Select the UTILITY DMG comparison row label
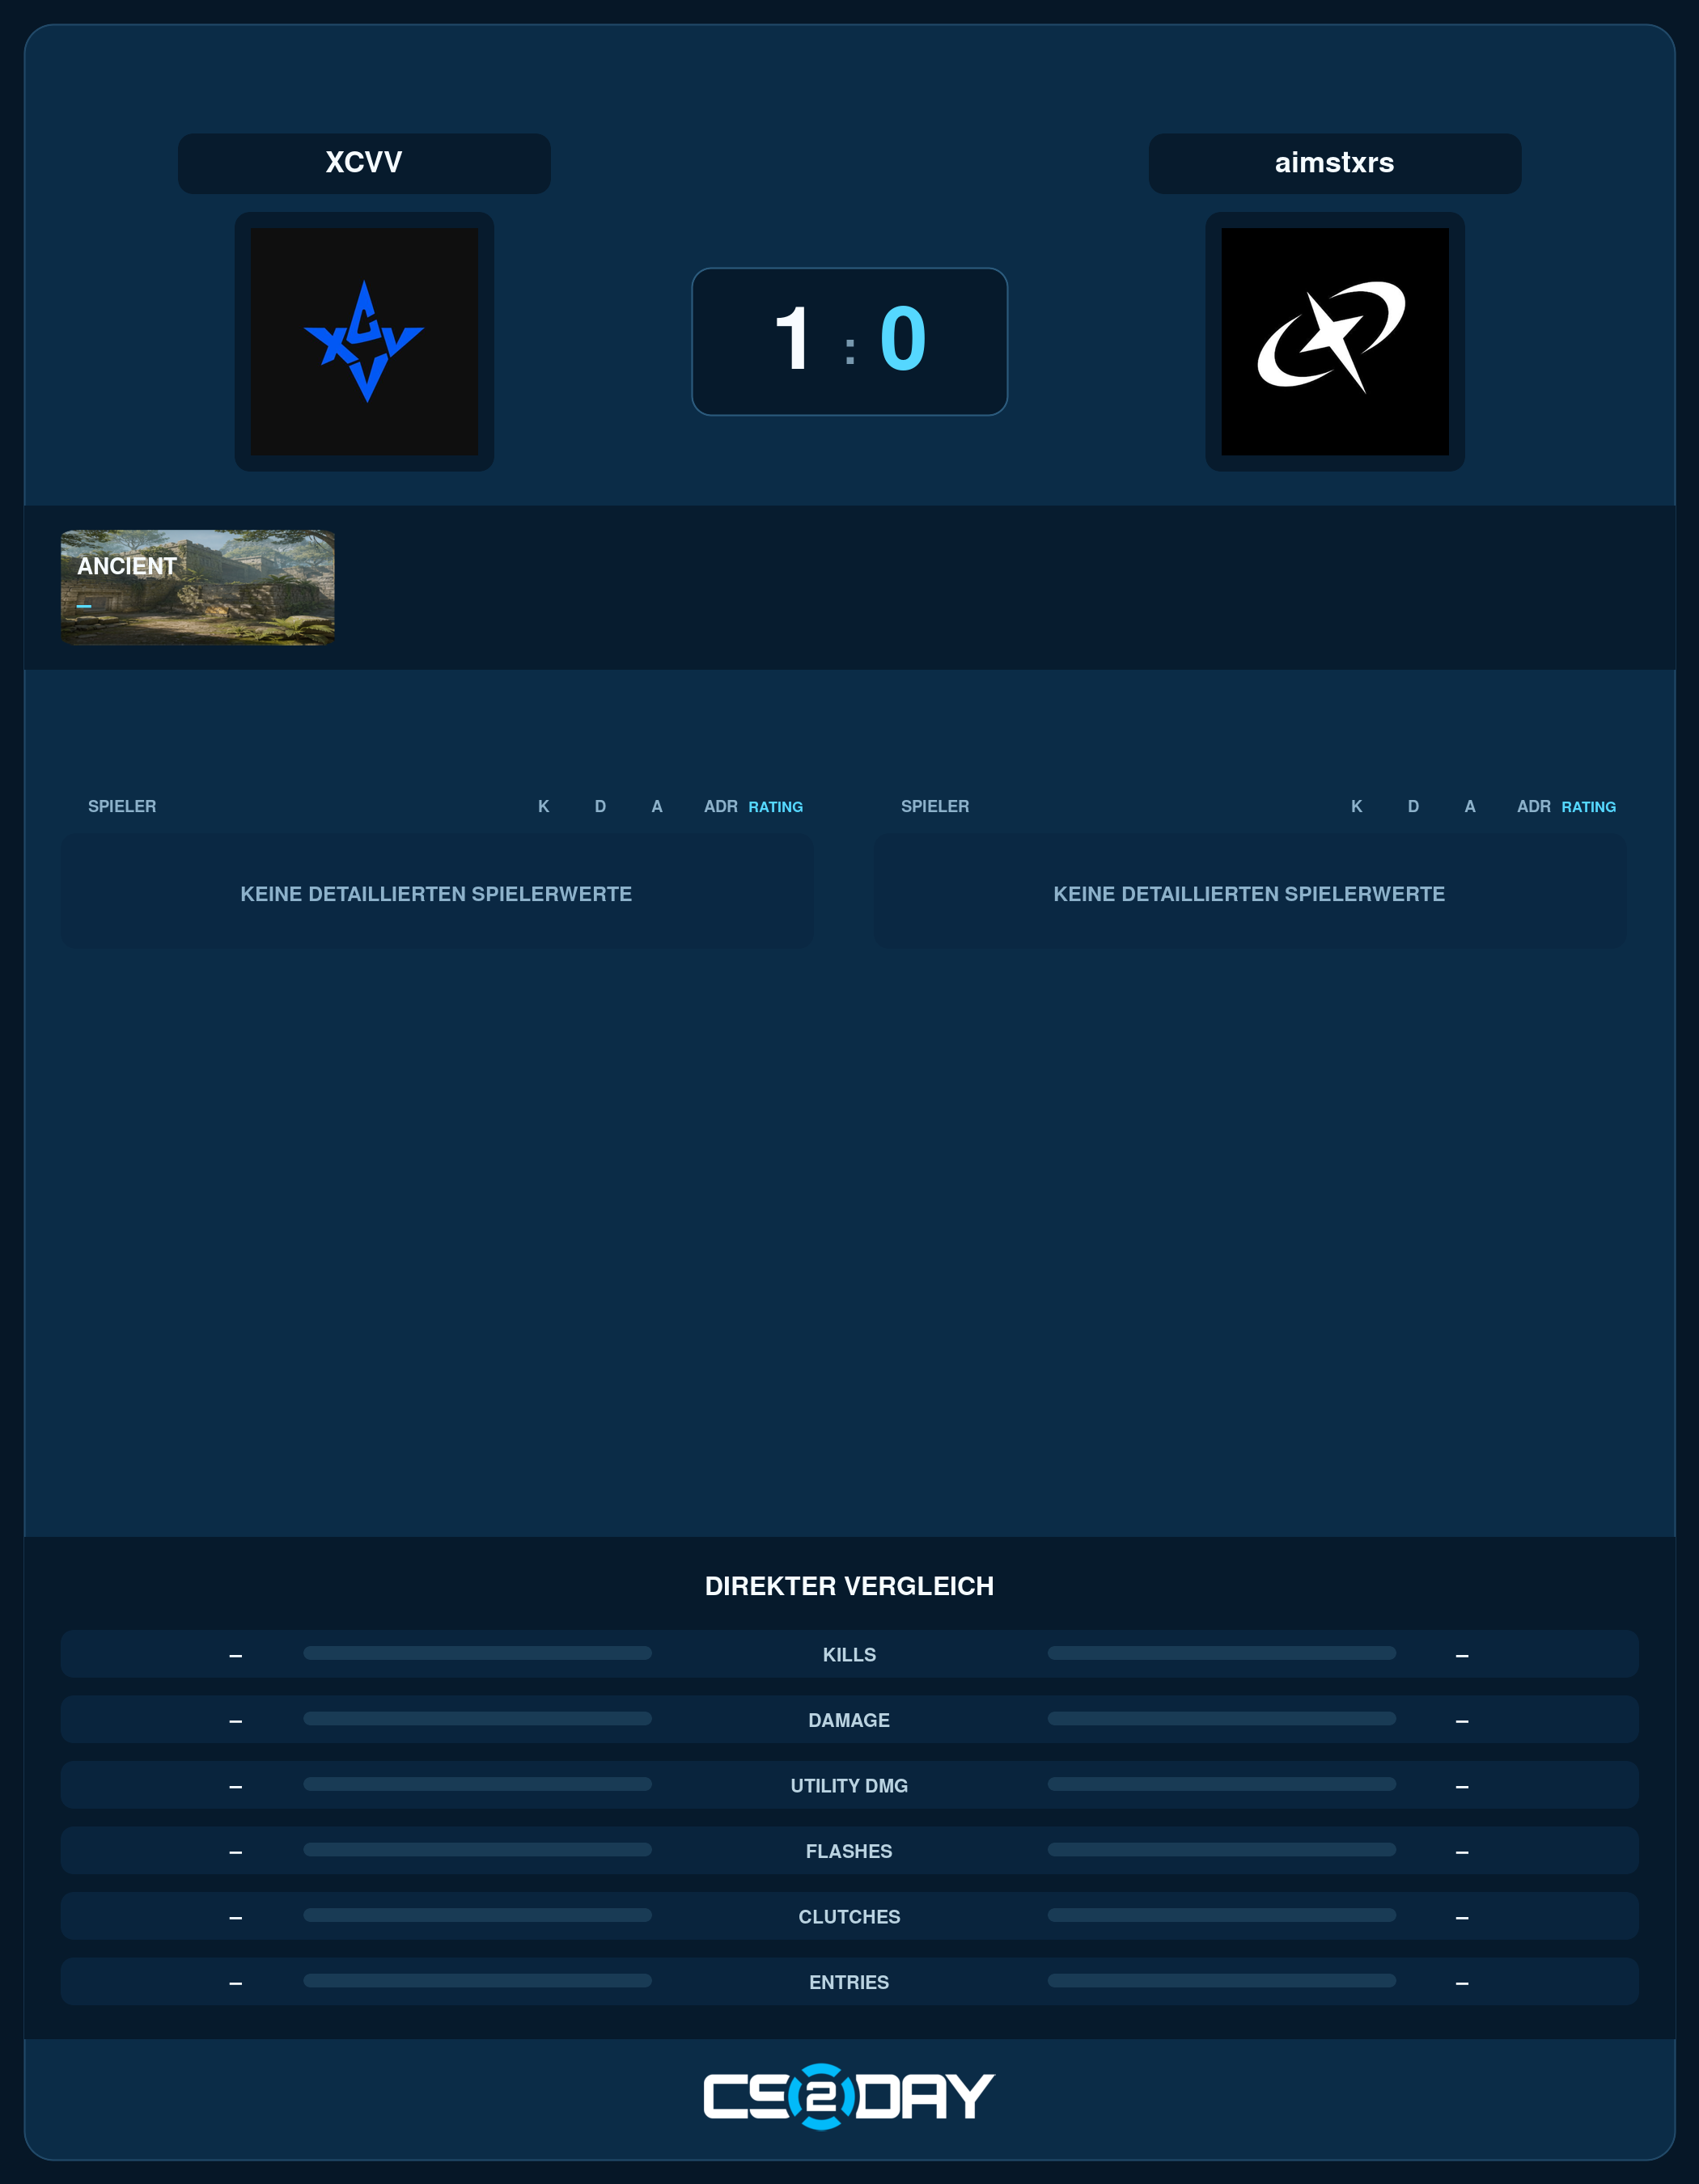This screenshot has height=2184, width=1699. point(849,1786)
